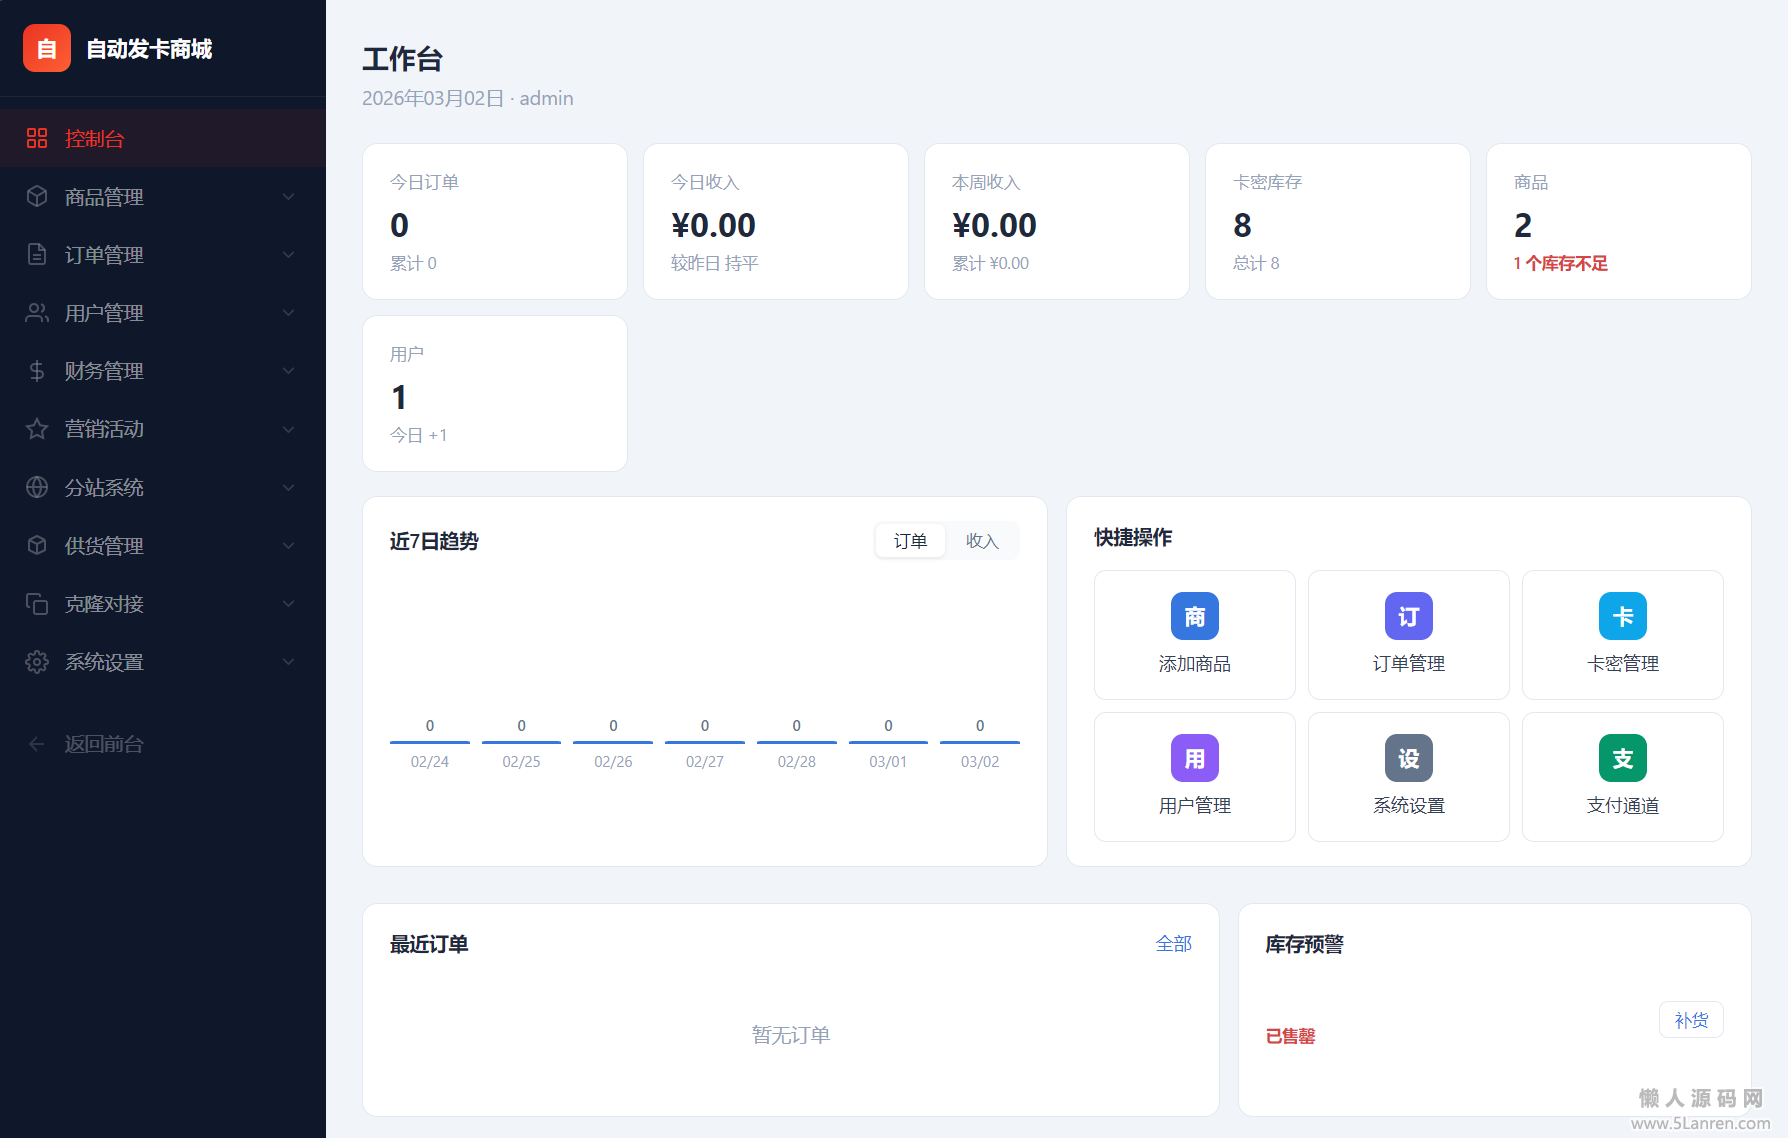1791x1138 pixels.
Task: Click the red 自 logo icon
Action: (x=47, y=48)
